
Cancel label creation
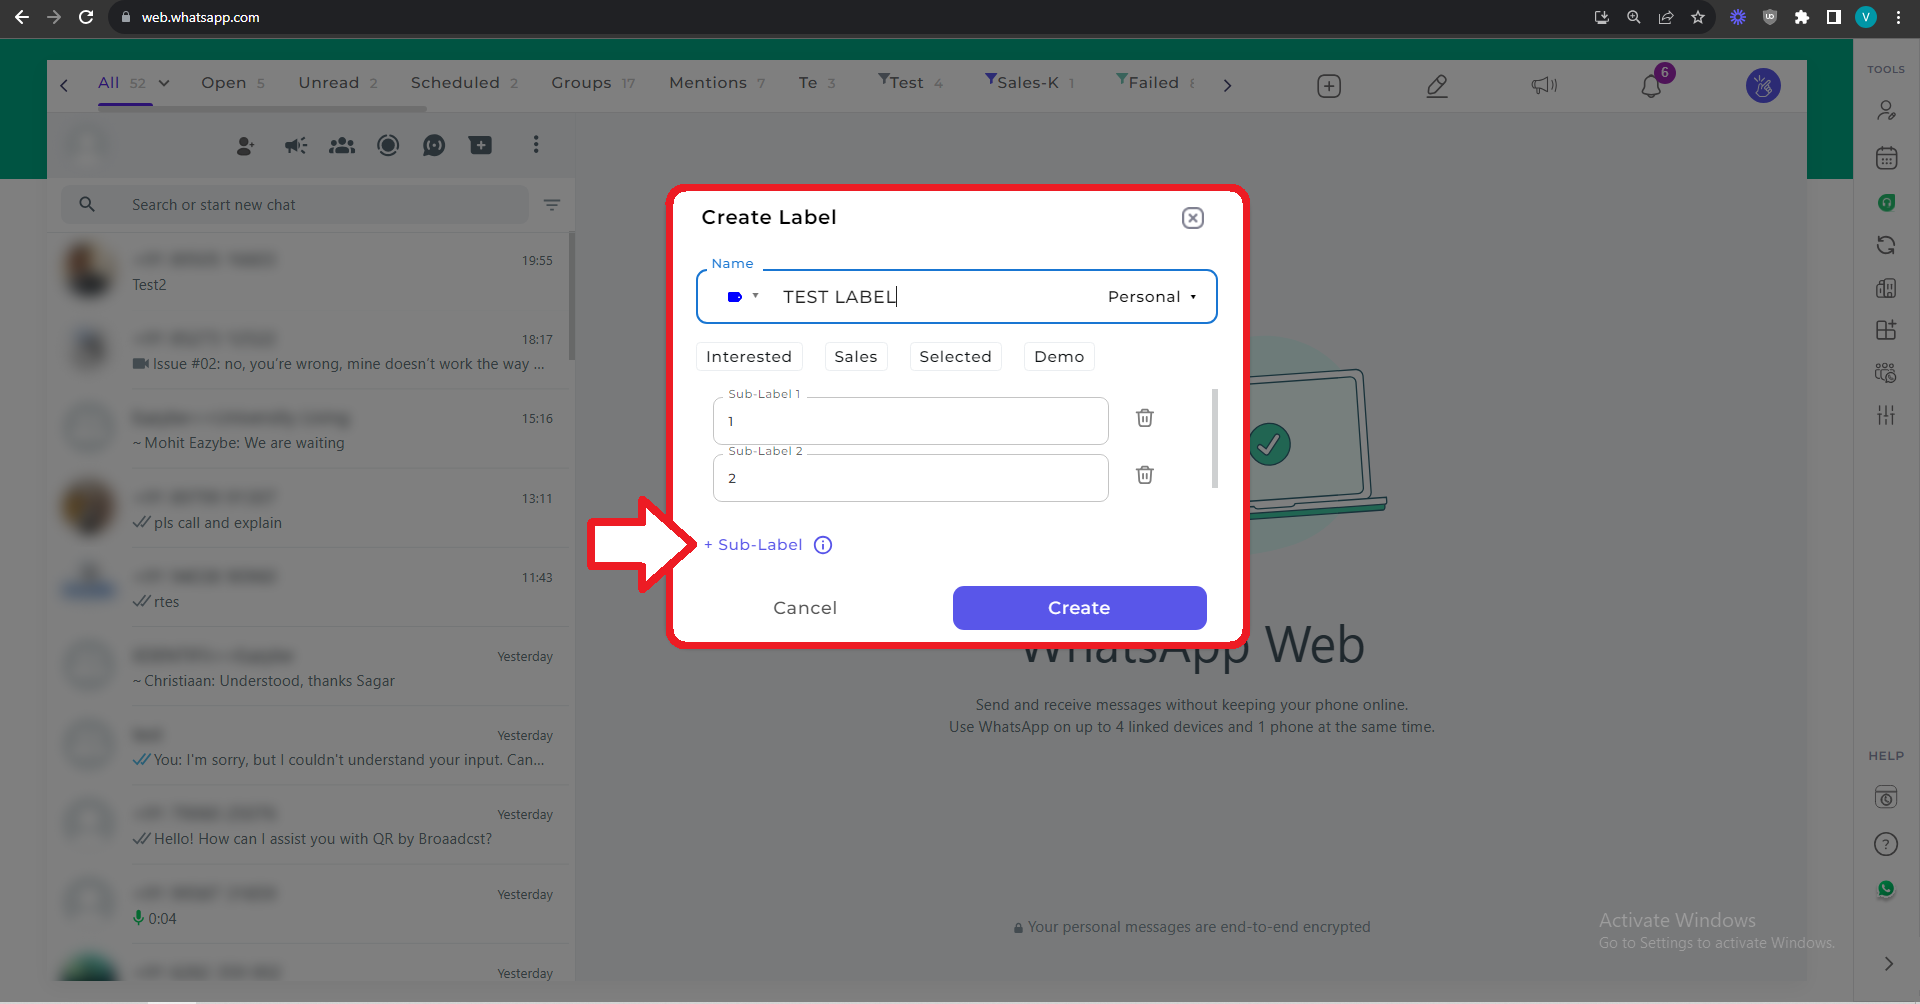tap(805, 608)
